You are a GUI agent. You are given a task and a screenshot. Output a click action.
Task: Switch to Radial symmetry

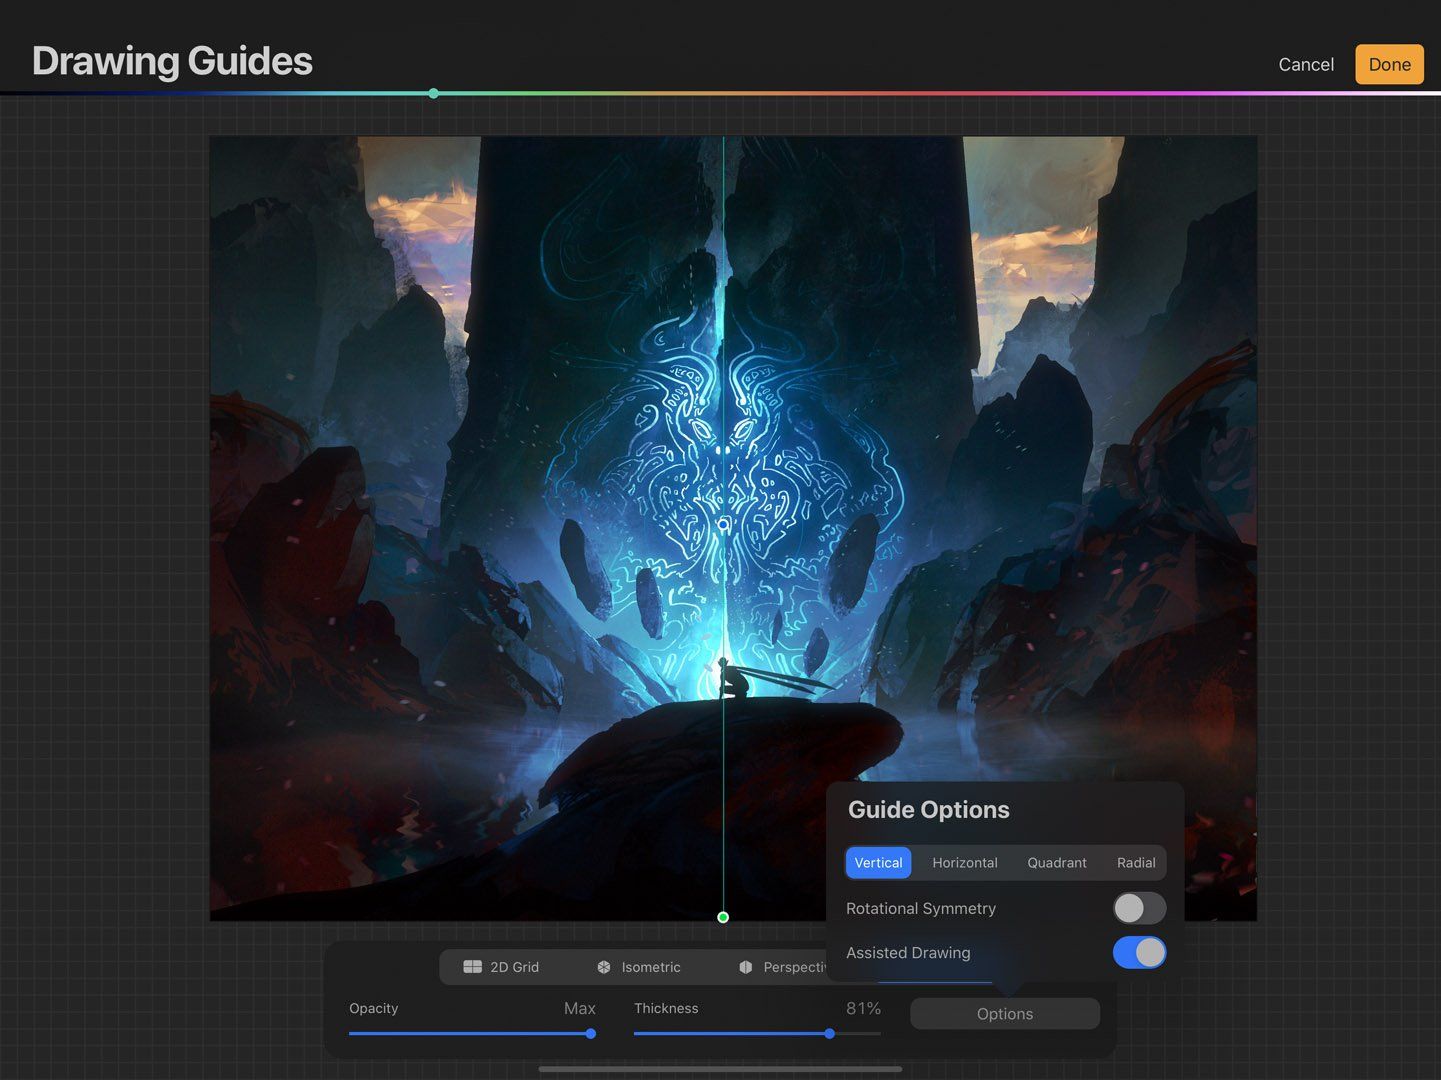click(1136, 862)
